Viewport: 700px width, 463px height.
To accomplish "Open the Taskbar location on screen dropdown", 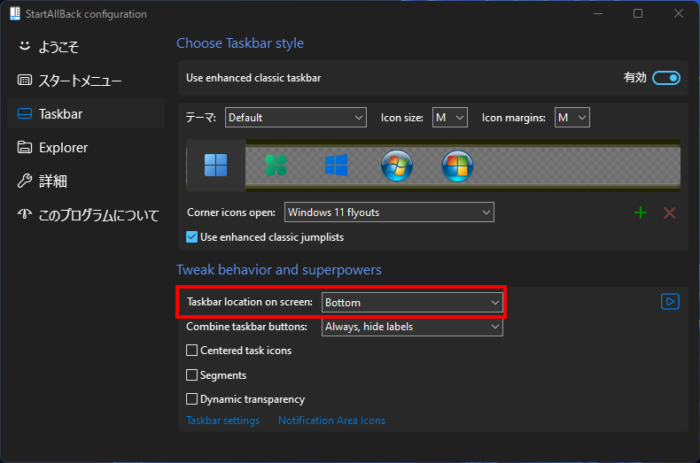I will [412, 302].
